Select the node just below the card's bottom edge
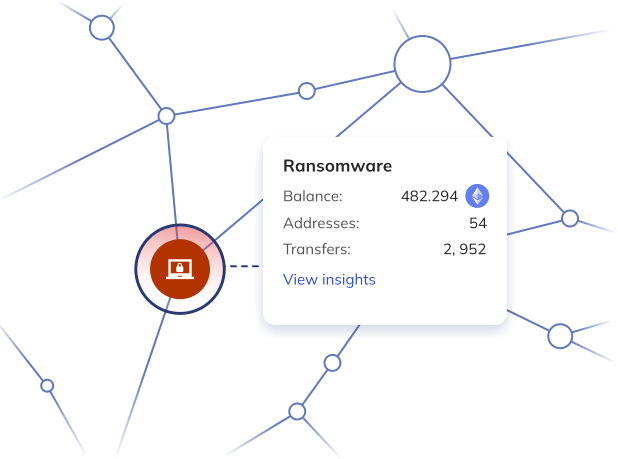 (332, 361)
